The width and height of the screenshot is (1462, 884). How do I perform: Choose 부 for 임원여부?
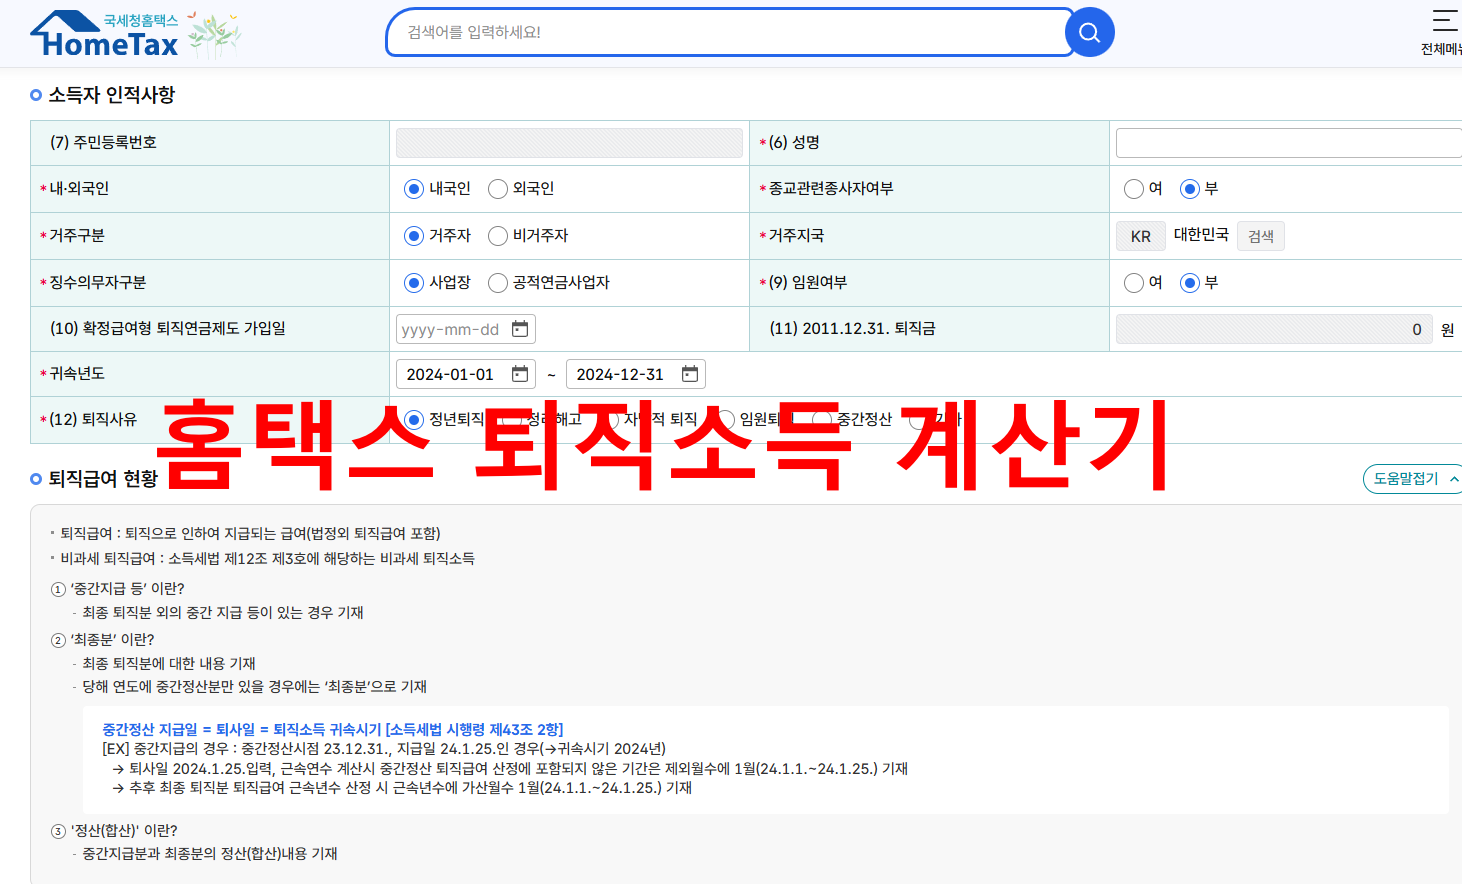pyautogui.click(x=1190, y=283)
